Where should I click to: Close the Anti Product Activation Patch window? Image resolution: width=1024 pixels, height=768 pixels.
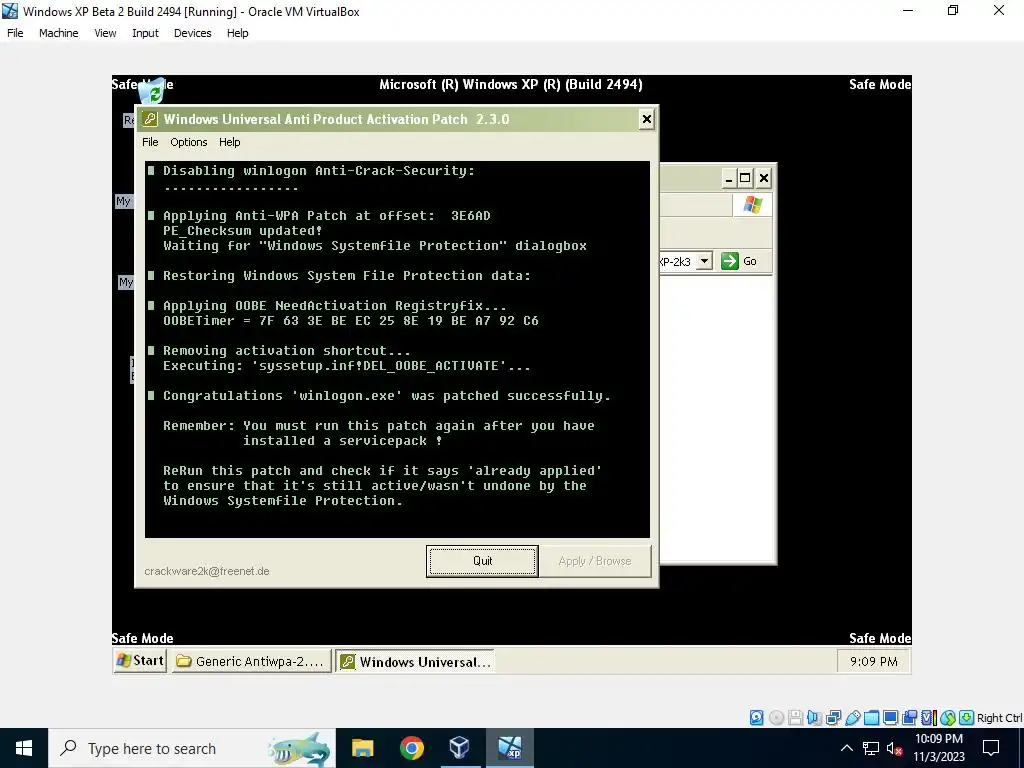tap(647, 119)
